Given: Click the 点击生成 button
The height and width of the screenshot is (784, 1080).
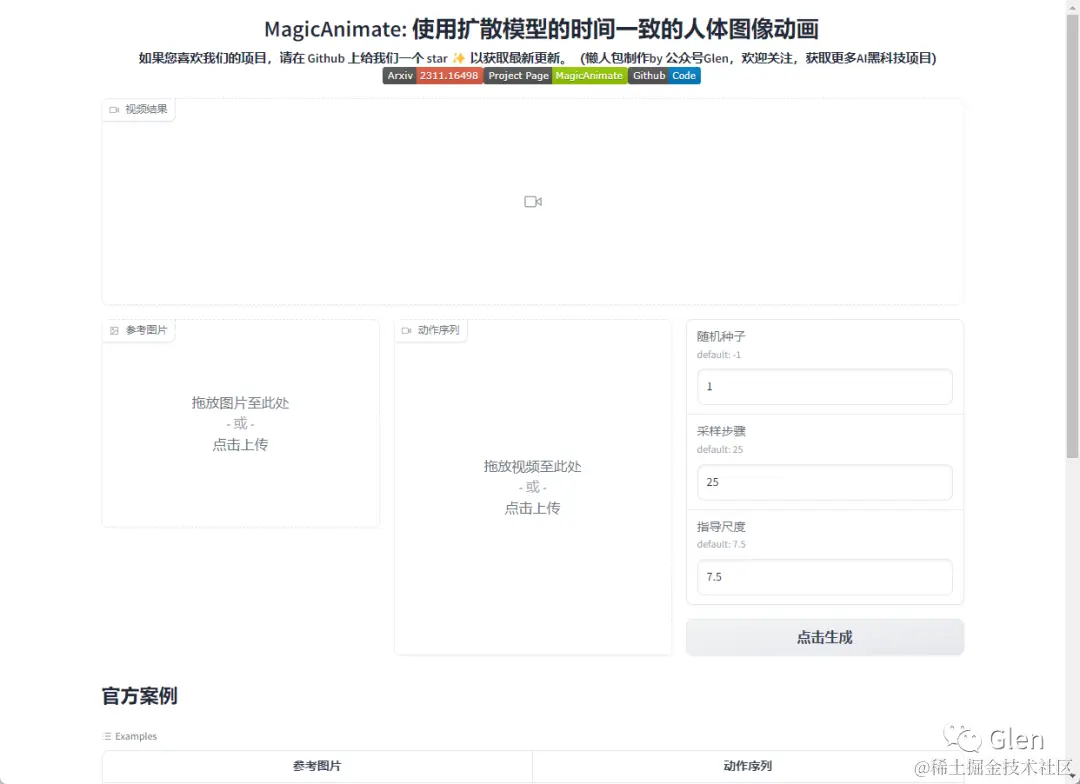Looking at the screenshot, I should [824, 637].
